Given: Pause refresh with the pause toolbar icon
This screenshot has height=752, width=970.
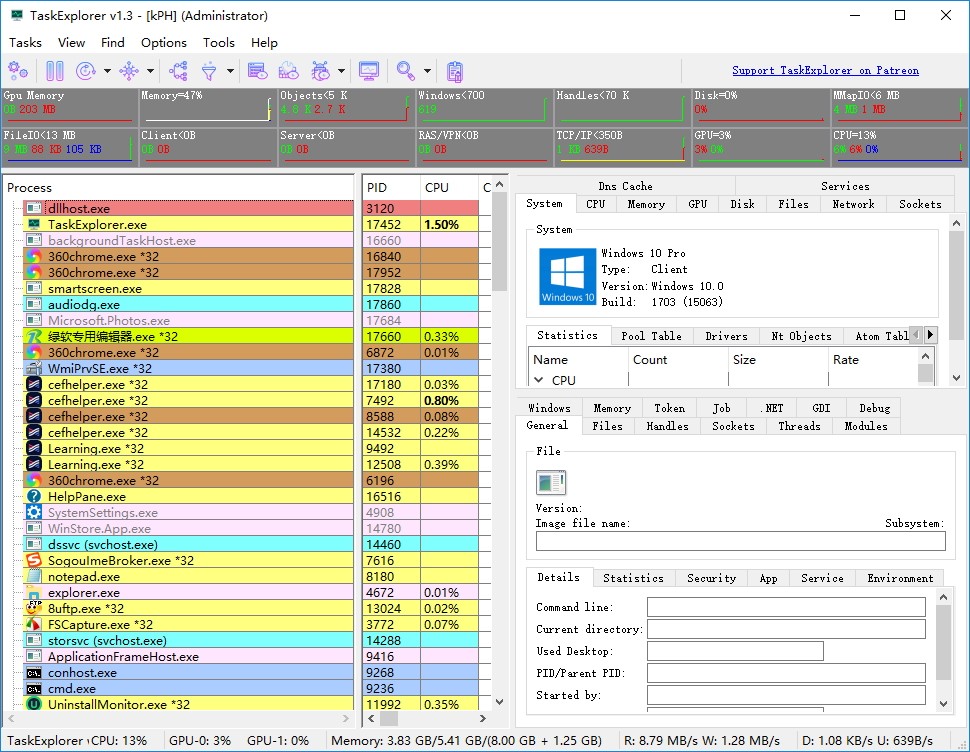Looking at the screenshot, I should tap(55, 71).
